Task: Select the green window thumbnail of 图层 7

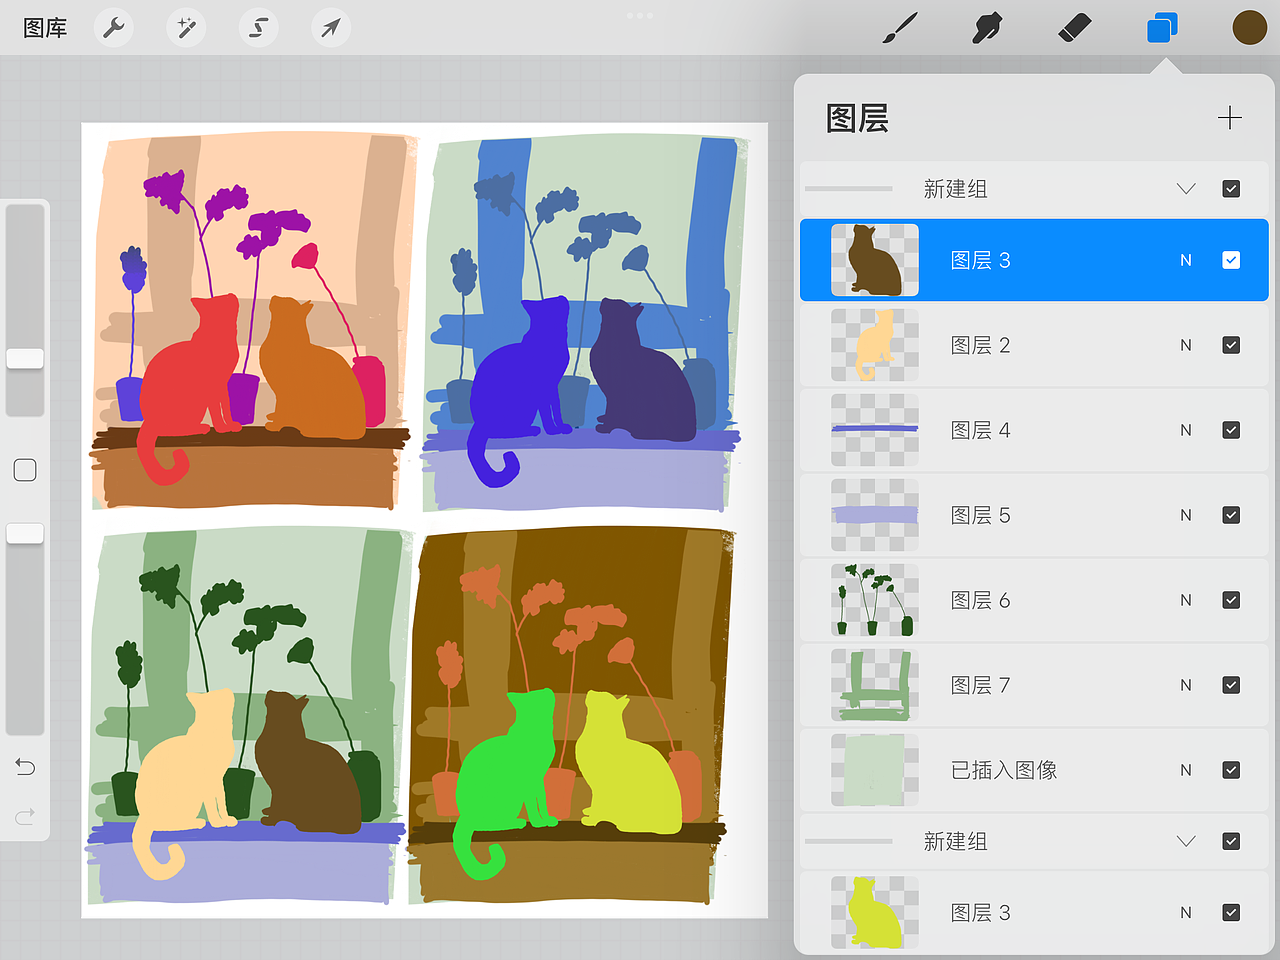Action: (x=875, y=685)
